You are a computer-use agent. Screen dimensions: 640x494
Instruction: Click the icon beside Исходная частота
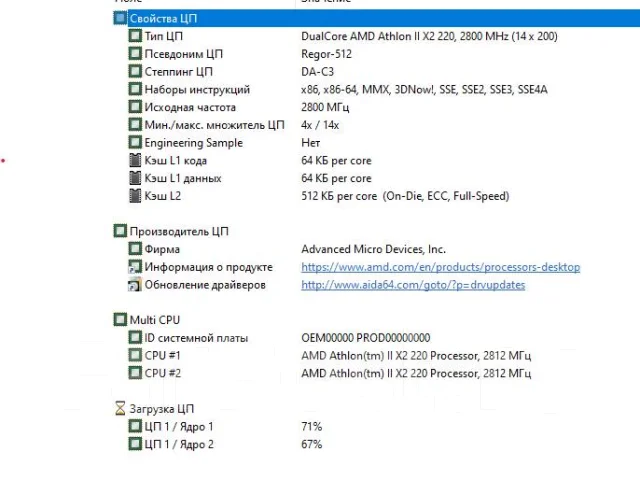tap(135, 107)
